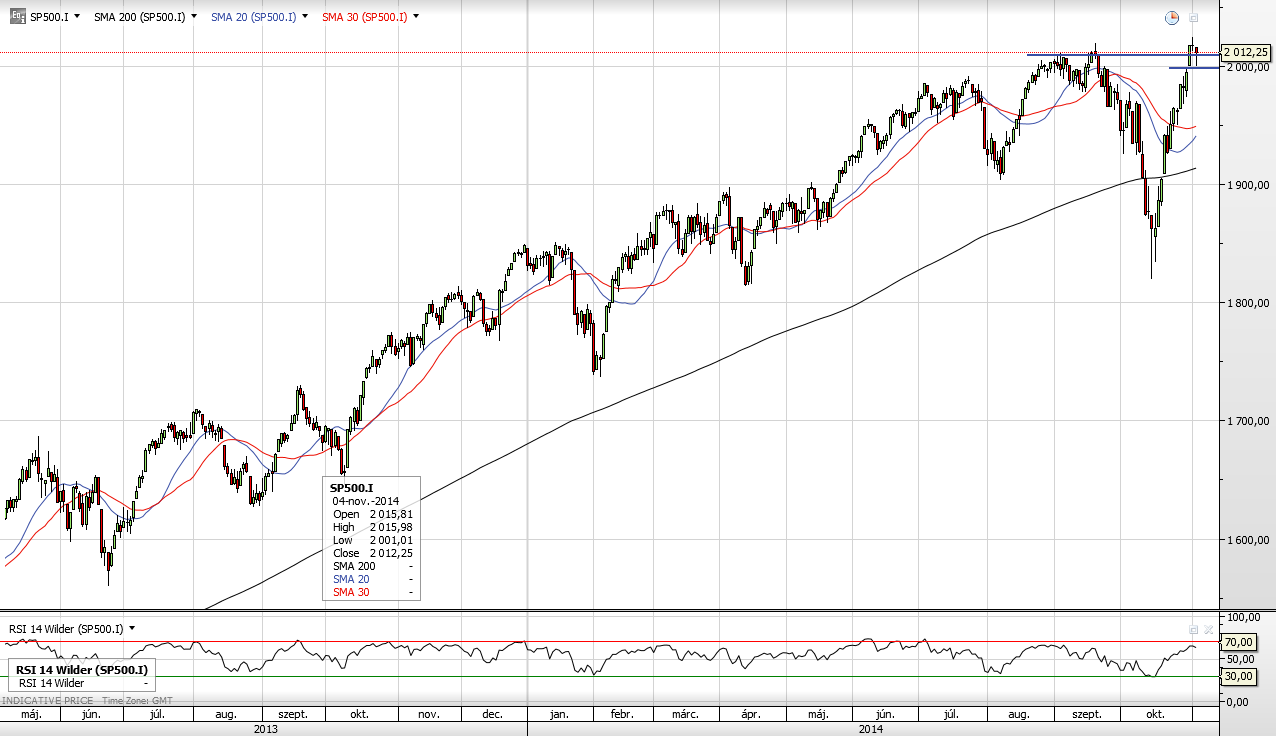Open the SP500.I instrument dropdown
Image resolution: width=1276 pixels, height=736 pixels.
click(76, 17)
